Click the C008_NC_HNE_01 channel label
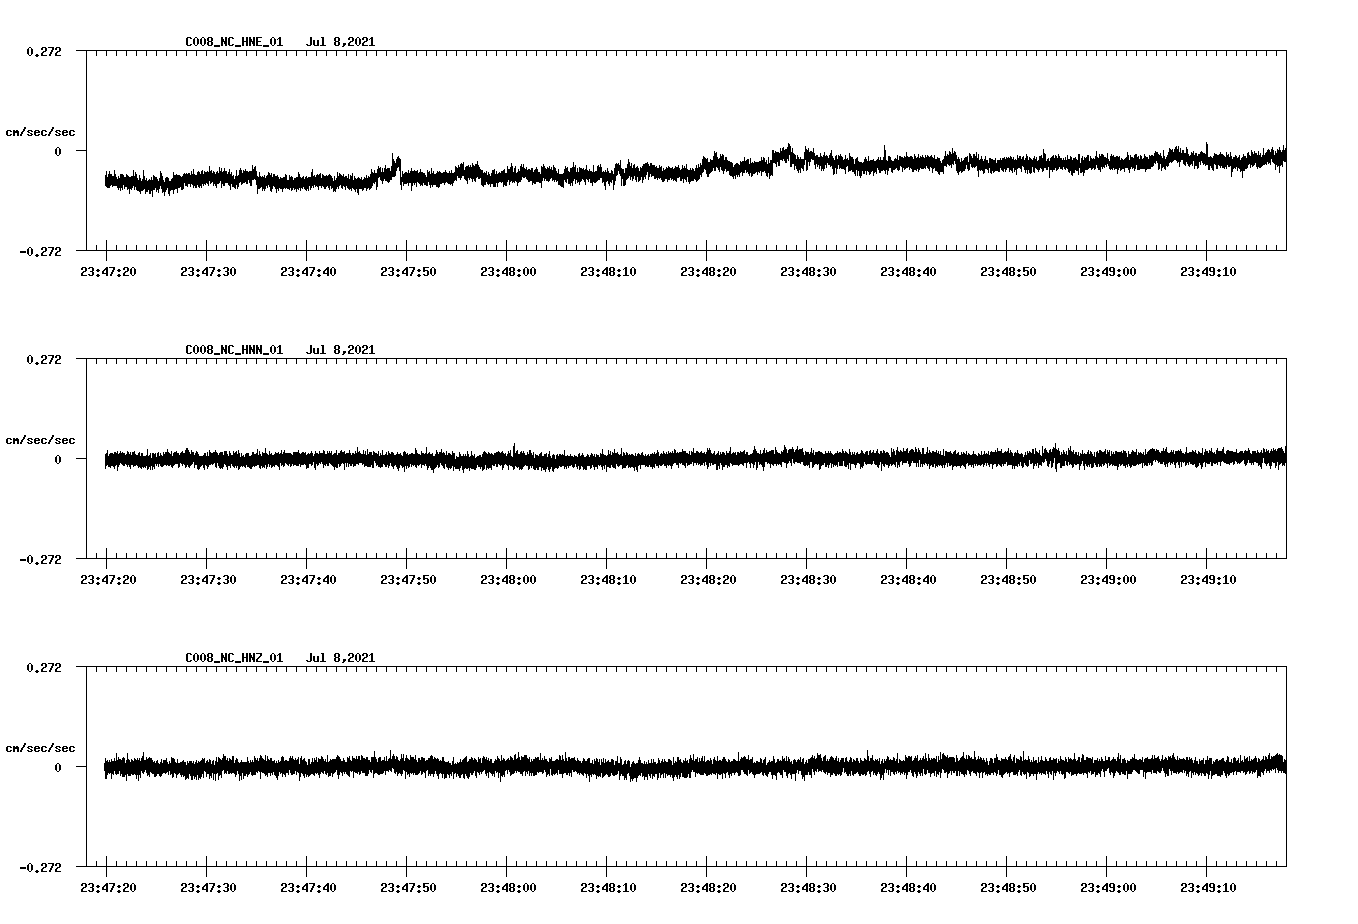Screen dimensions: 1358x924 pos(232,42)
